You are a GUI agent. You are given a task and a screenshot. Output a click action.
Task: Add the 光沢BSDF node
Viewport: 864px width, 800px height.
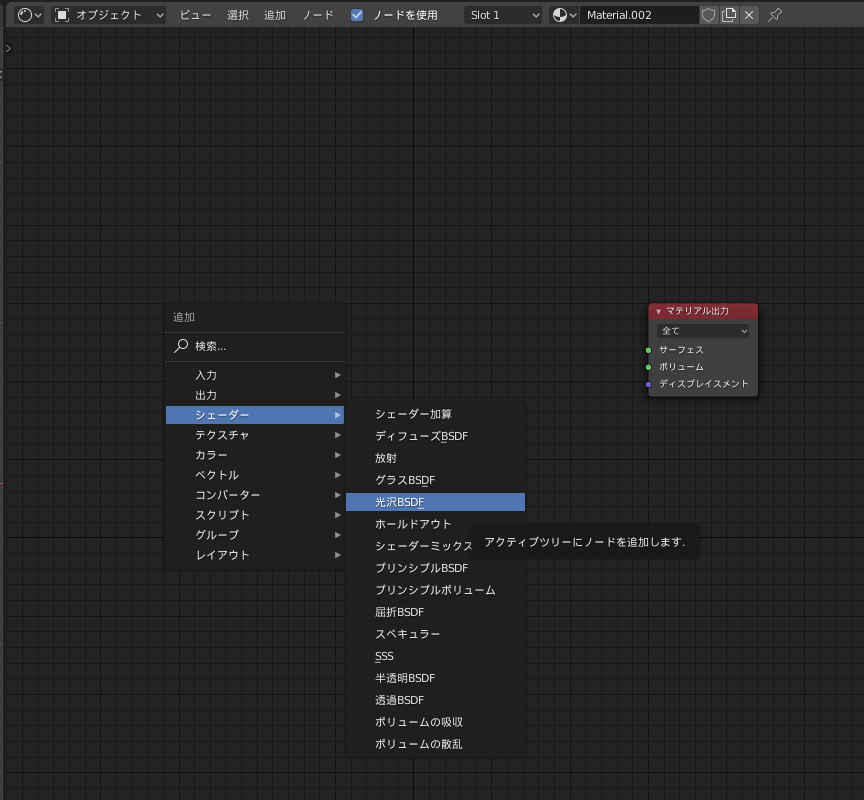[435, 502]
